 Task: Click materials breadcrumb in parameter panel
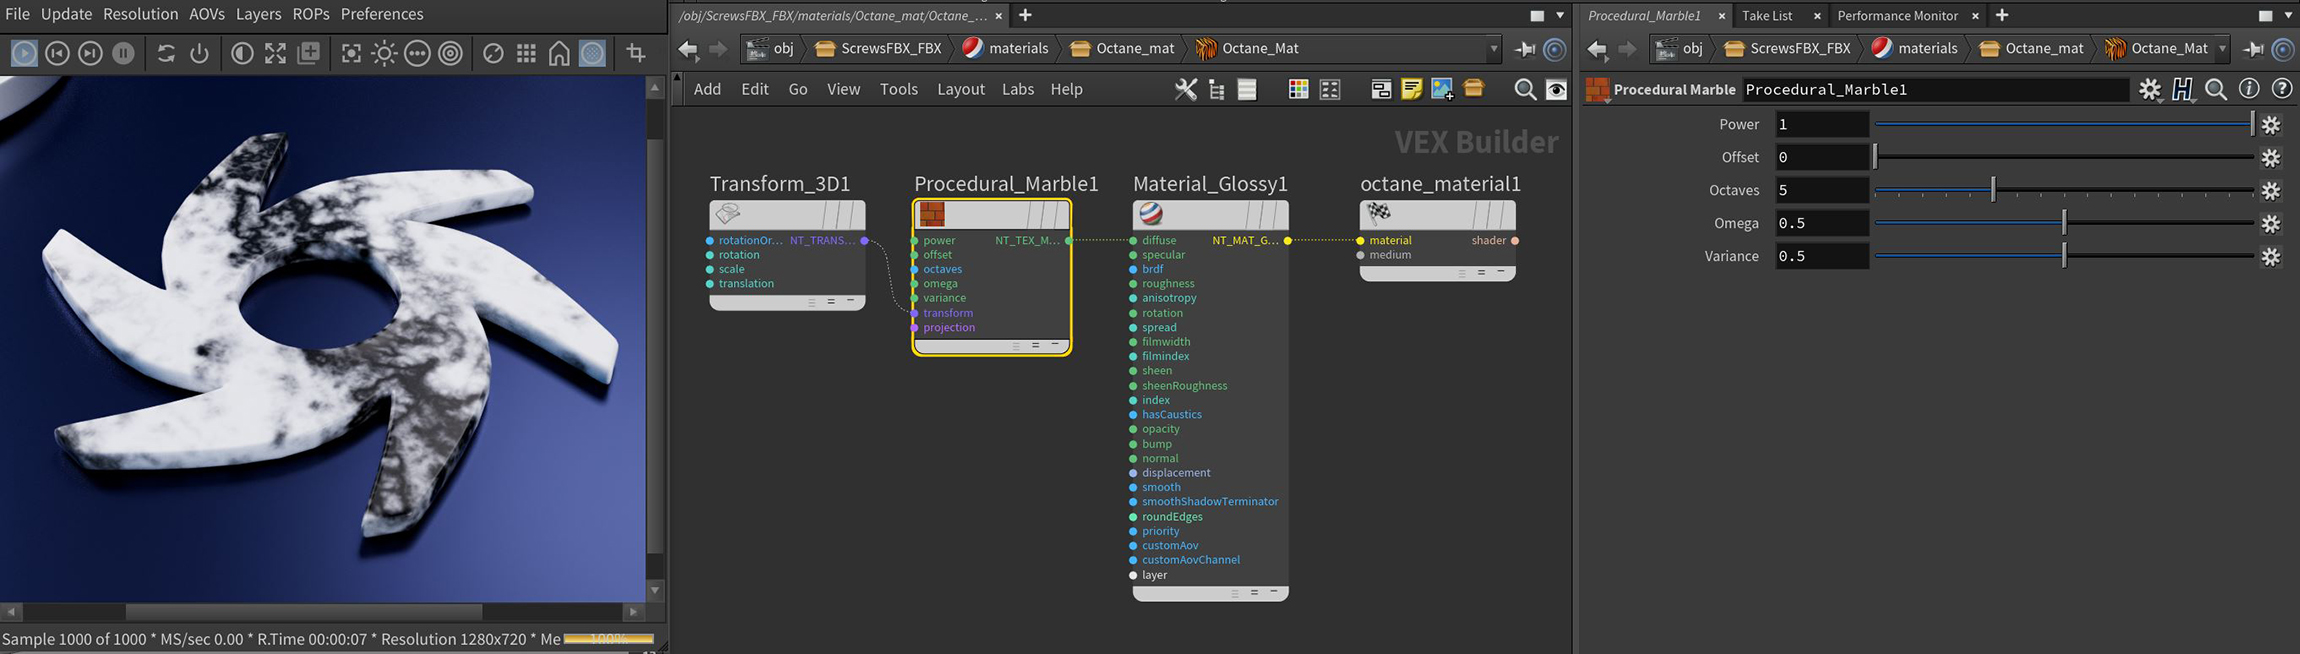(x=1914, y=48)
